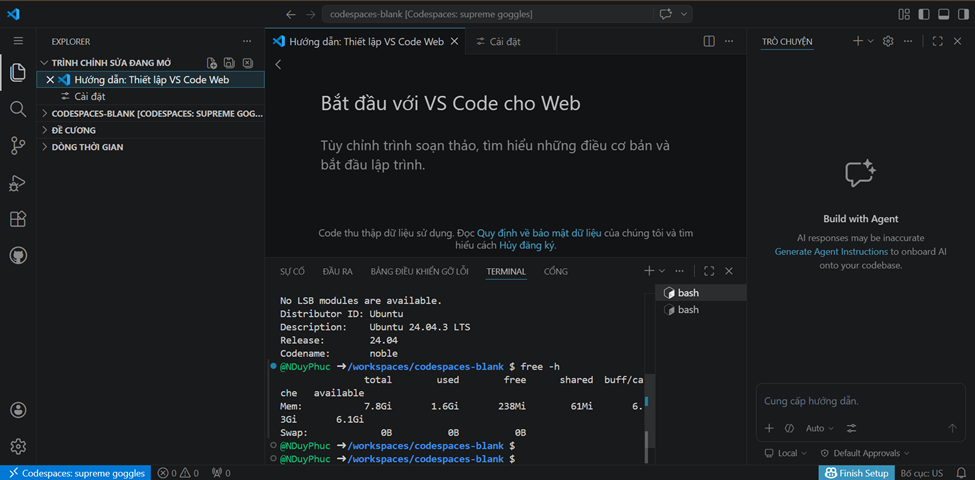Split the editor to the right
This screenshot has height=480, width=975.
709,42
